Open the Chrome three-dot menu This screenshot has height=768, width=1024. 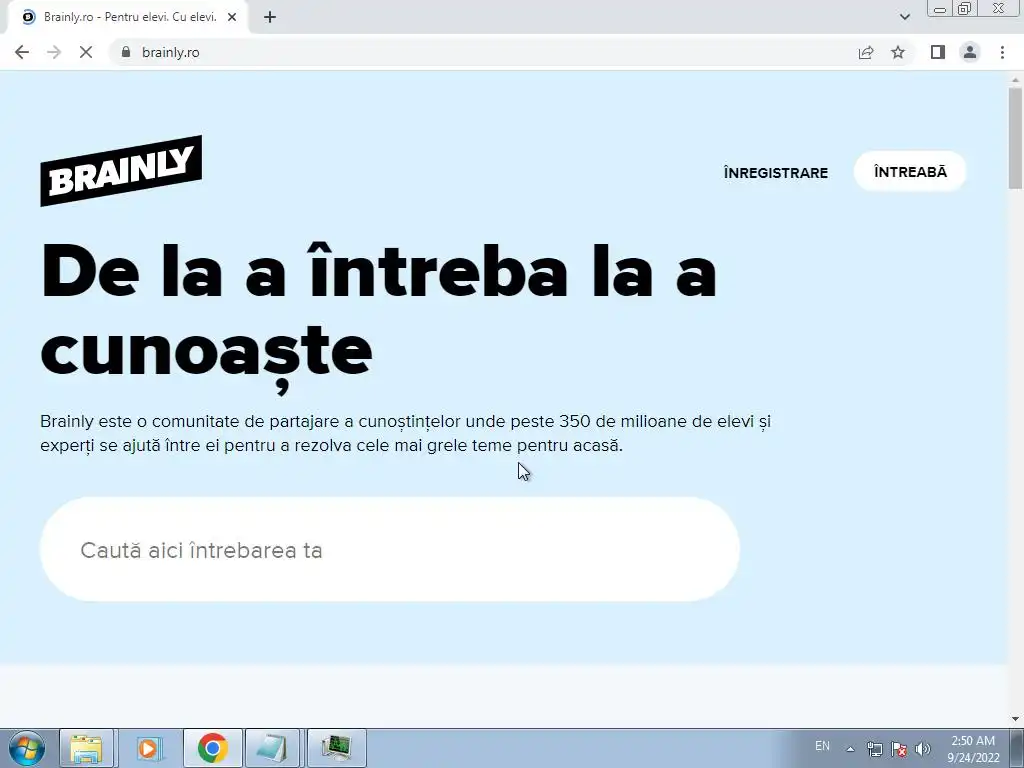[1002, 52]
